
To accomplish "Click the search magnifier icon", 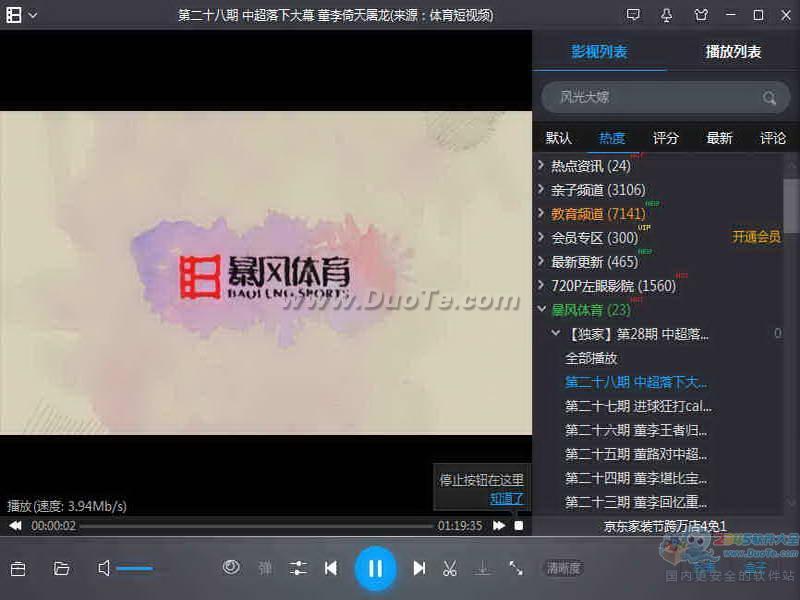I will 769,98.
